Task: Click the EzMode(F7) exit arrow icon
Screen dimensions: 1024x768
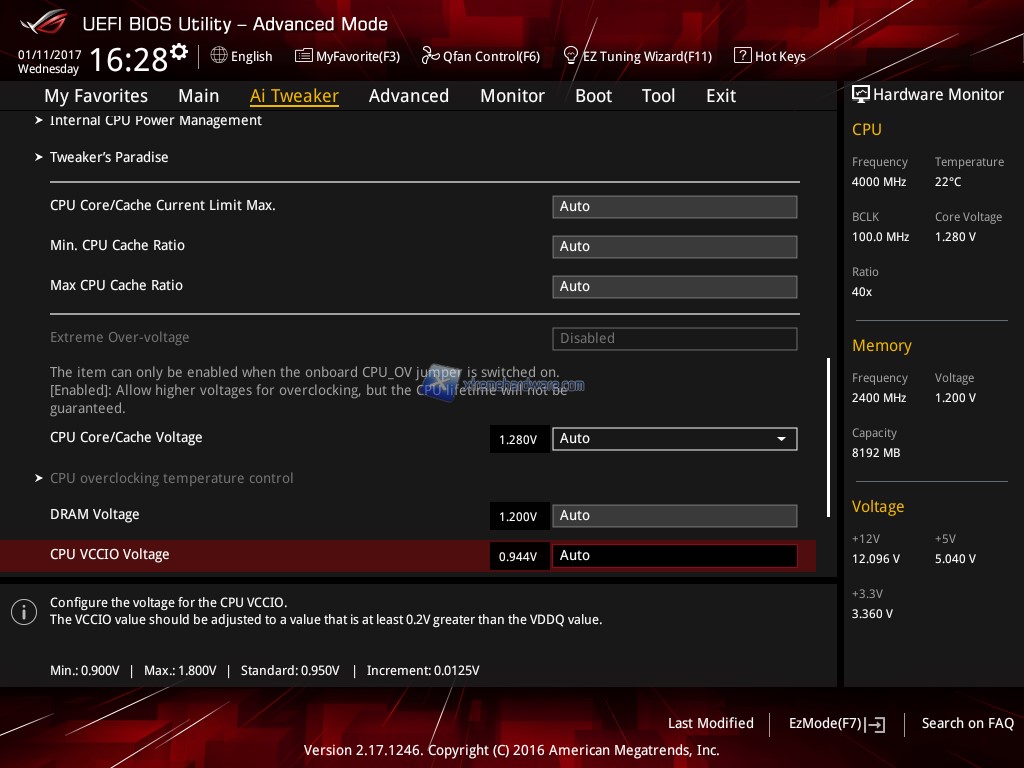Action: click(x=876, y=724)
